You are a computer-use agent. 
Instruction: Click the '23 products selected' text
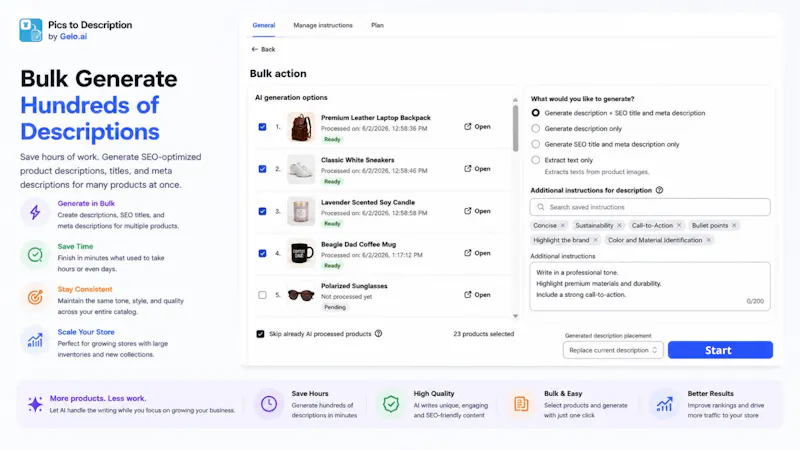(484, 334)
